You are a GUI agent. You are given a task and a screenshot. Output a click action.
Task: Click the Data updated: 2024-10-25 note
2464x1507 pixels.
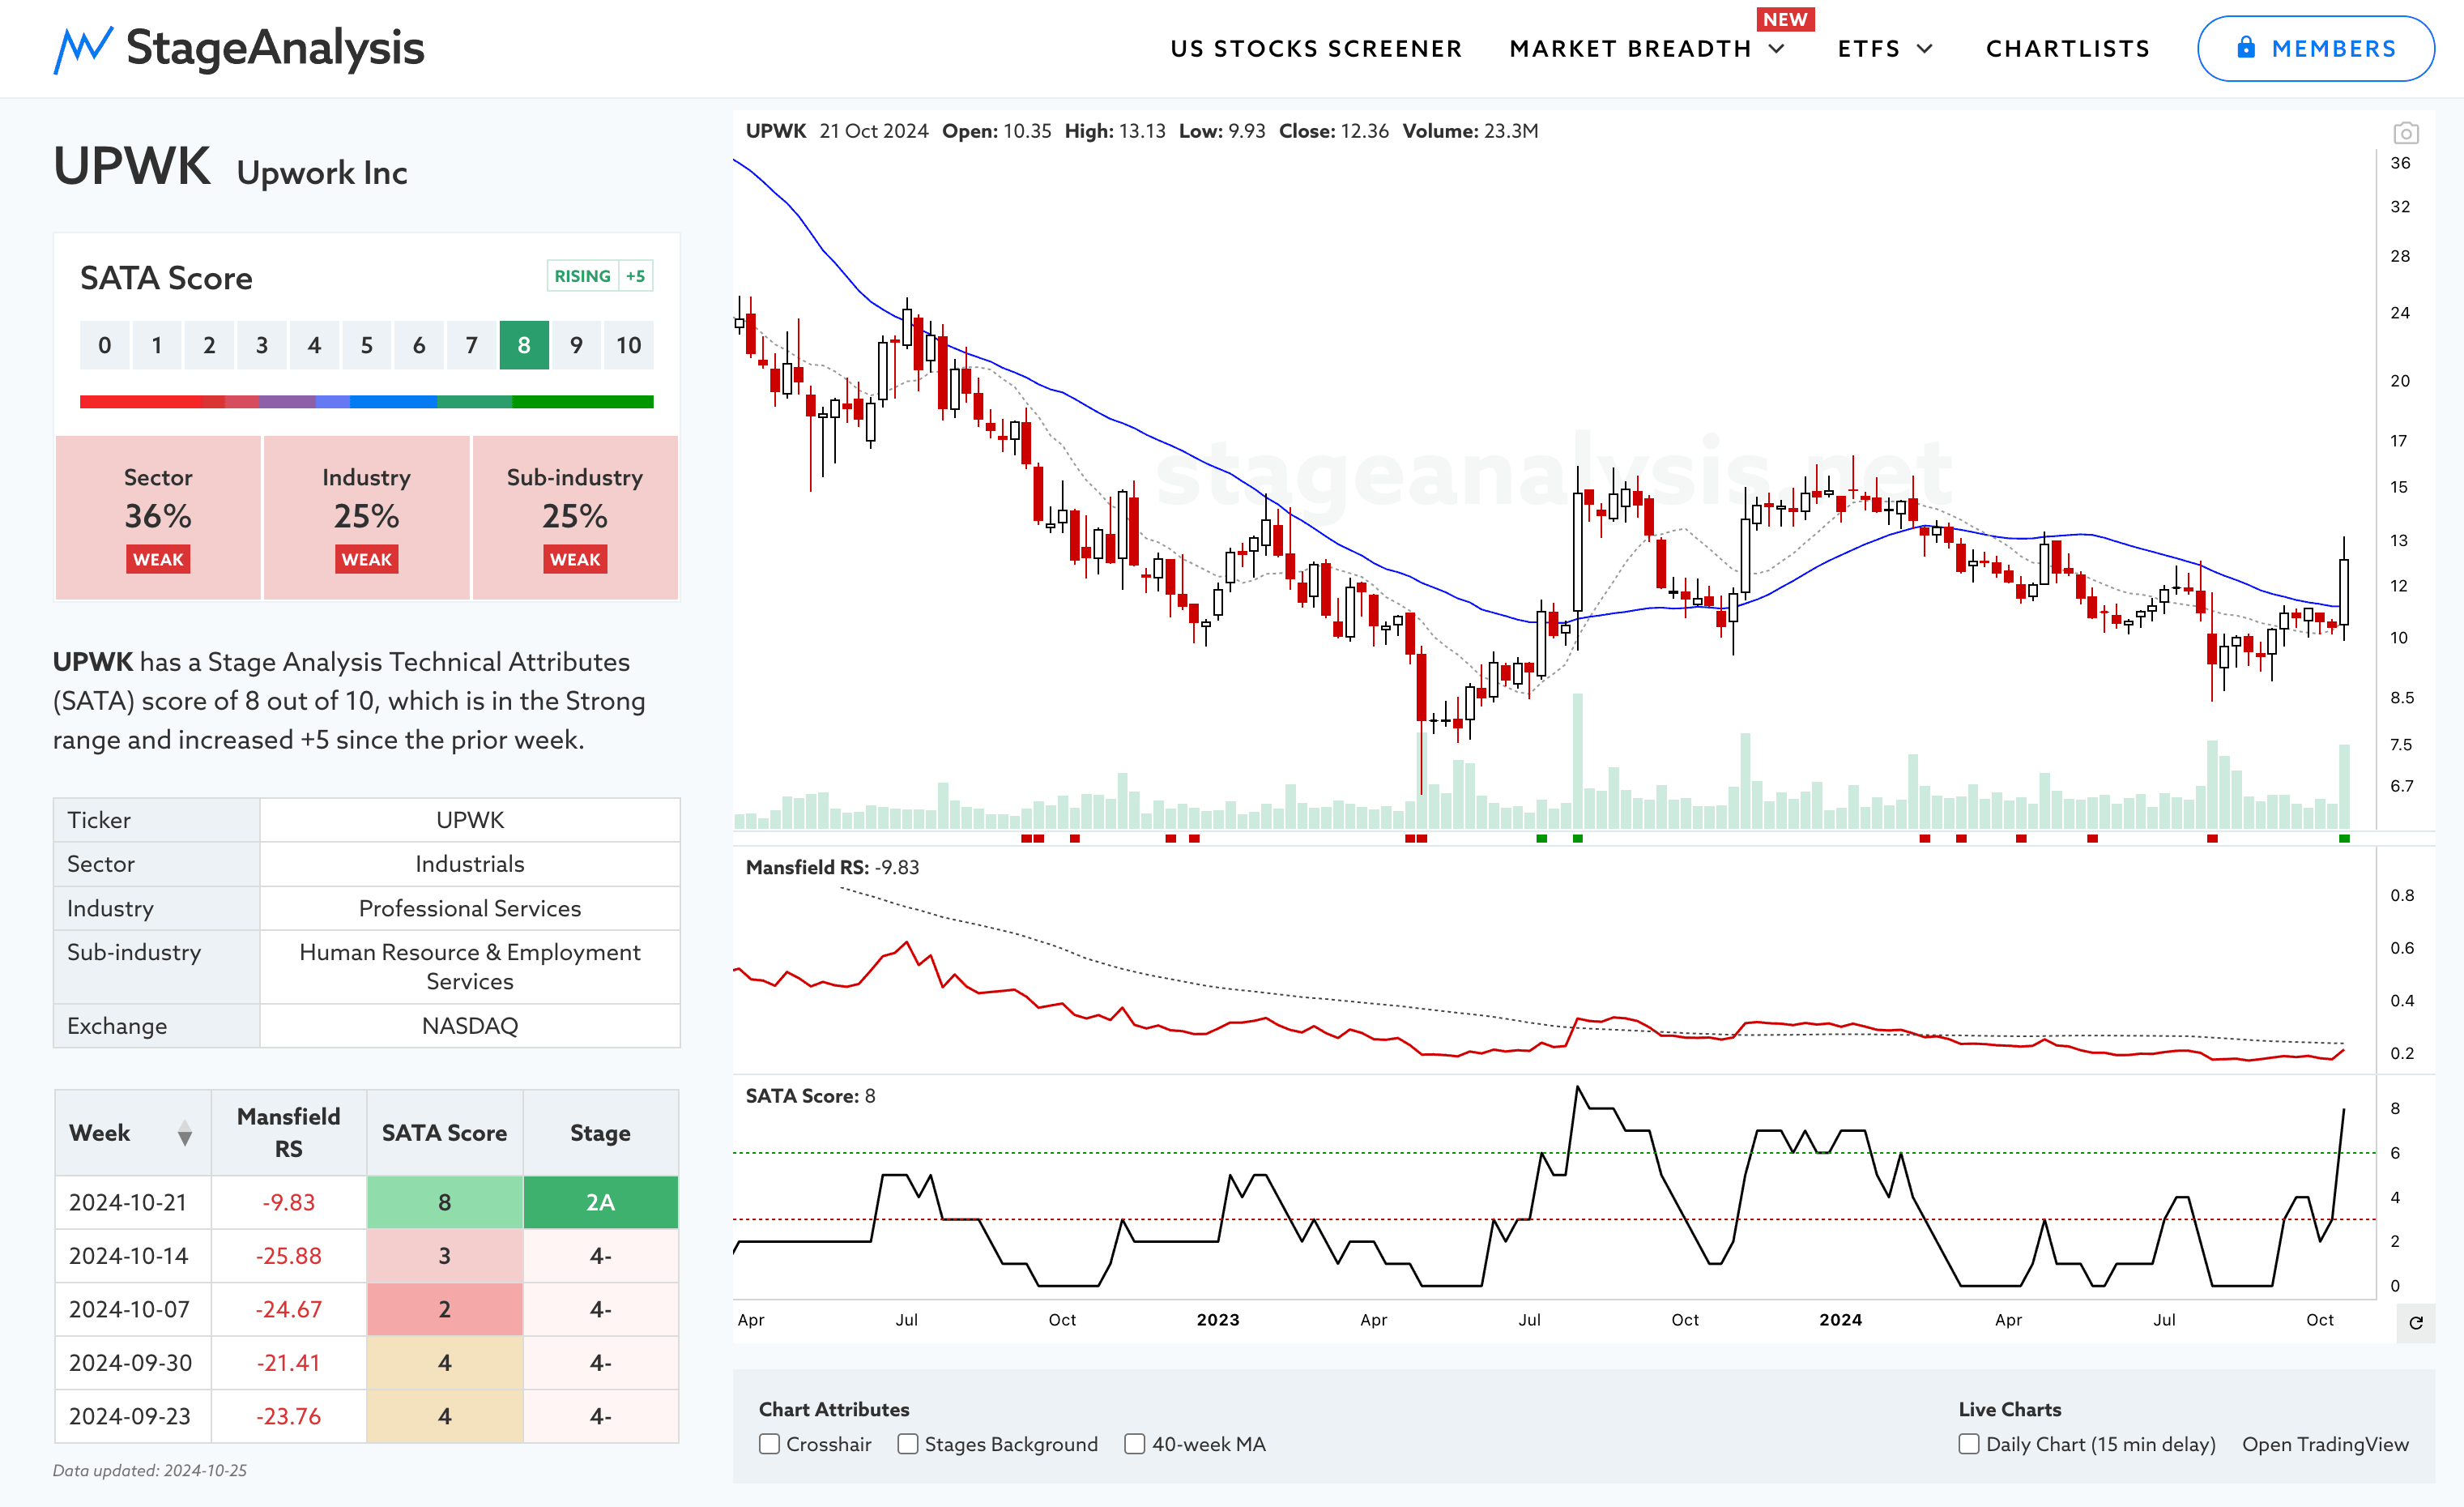coord(150,1470)
